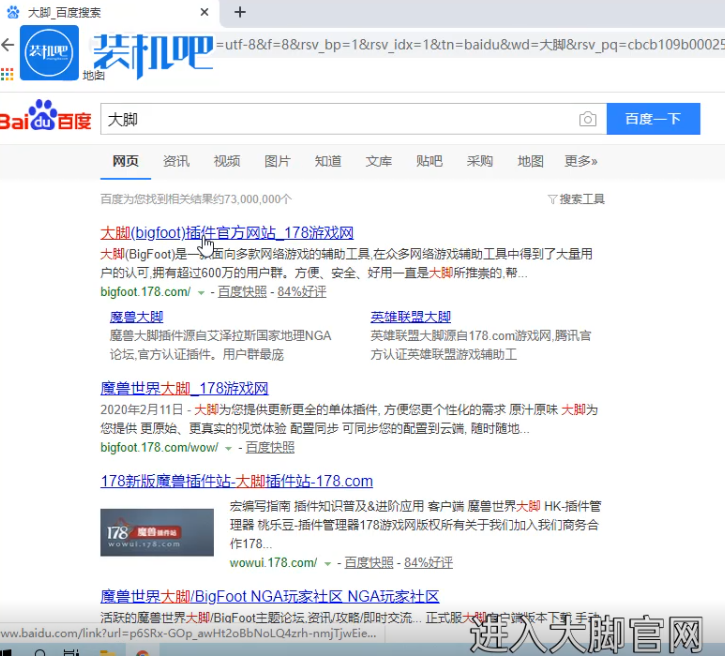Screen dimensions: 725x656
Task: Expand dropdown arrow beside wowui.178.com/
Action: point(328,563)
